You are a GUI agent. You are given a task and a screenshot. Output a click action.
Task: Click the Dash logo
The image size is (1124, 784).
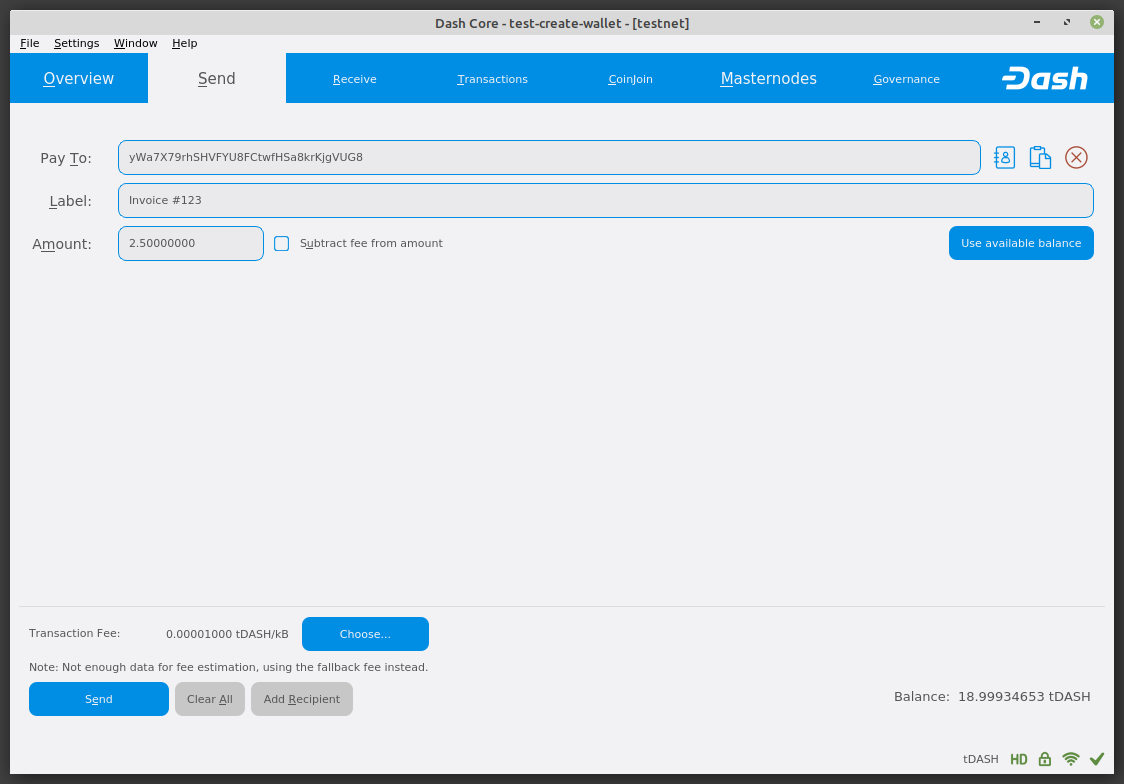pos(1044,79)
